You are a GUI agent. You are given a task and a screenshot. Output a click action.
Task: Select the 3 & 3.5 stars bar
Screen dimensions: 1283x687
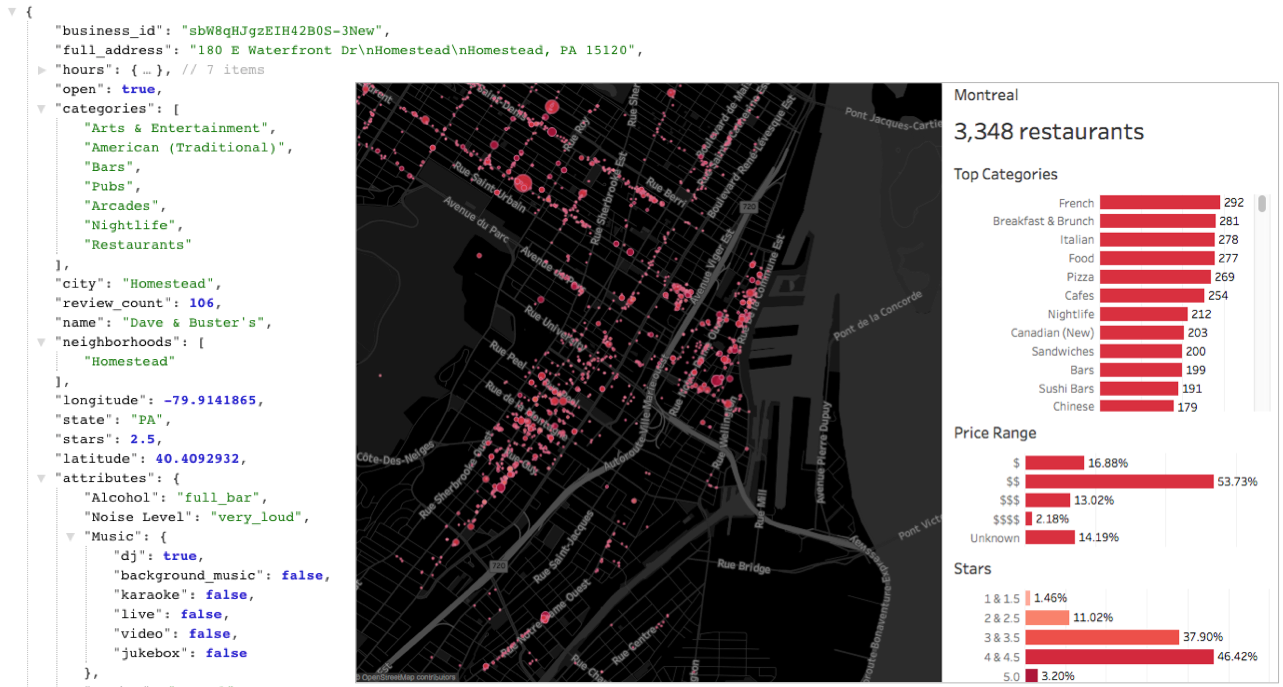tap(1103, 637)
